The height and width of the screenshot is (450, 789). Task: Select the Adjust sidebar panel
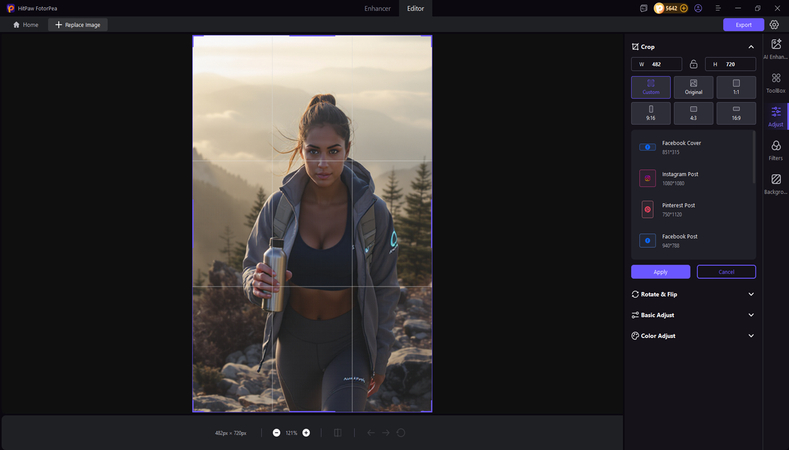(x=775, y=117)
